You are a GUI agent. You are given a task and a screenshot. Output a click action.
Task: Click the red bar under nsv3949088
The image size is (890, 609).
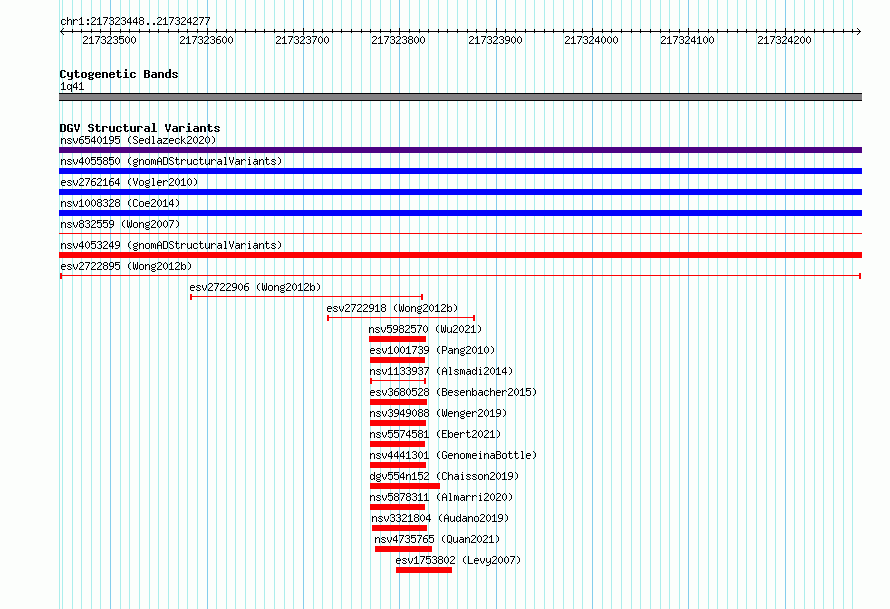click(x=398, y=423)
